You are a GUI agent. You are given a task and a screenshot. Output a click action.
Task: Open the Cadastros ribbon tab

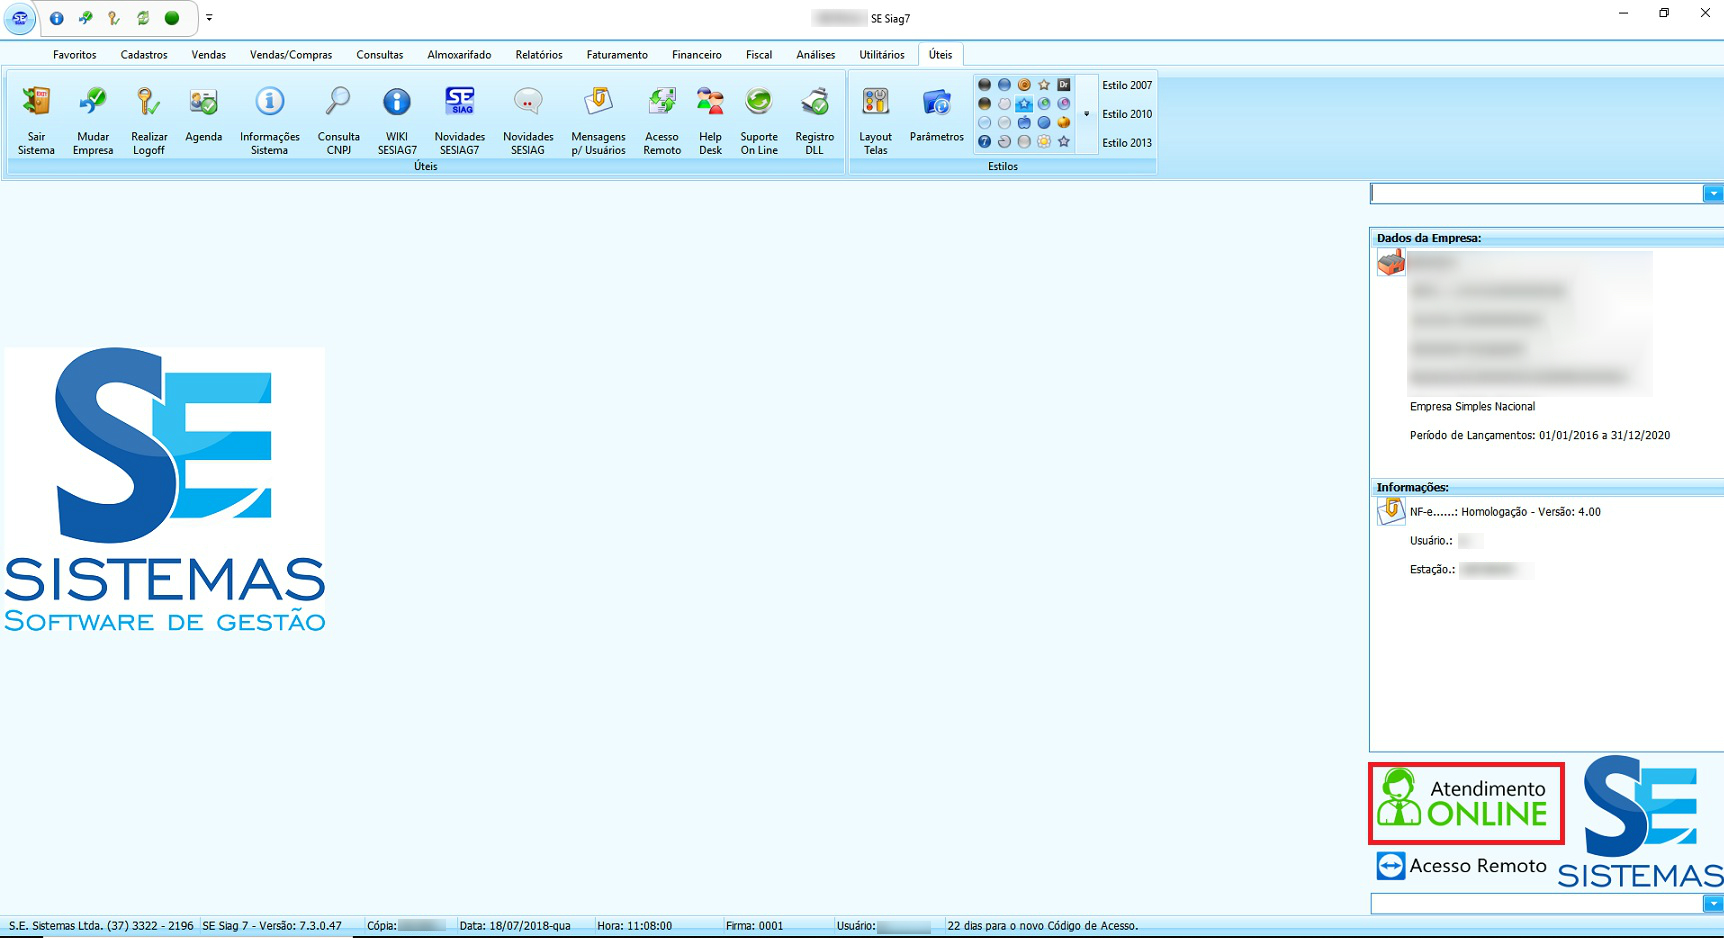(x=144, y=55)
